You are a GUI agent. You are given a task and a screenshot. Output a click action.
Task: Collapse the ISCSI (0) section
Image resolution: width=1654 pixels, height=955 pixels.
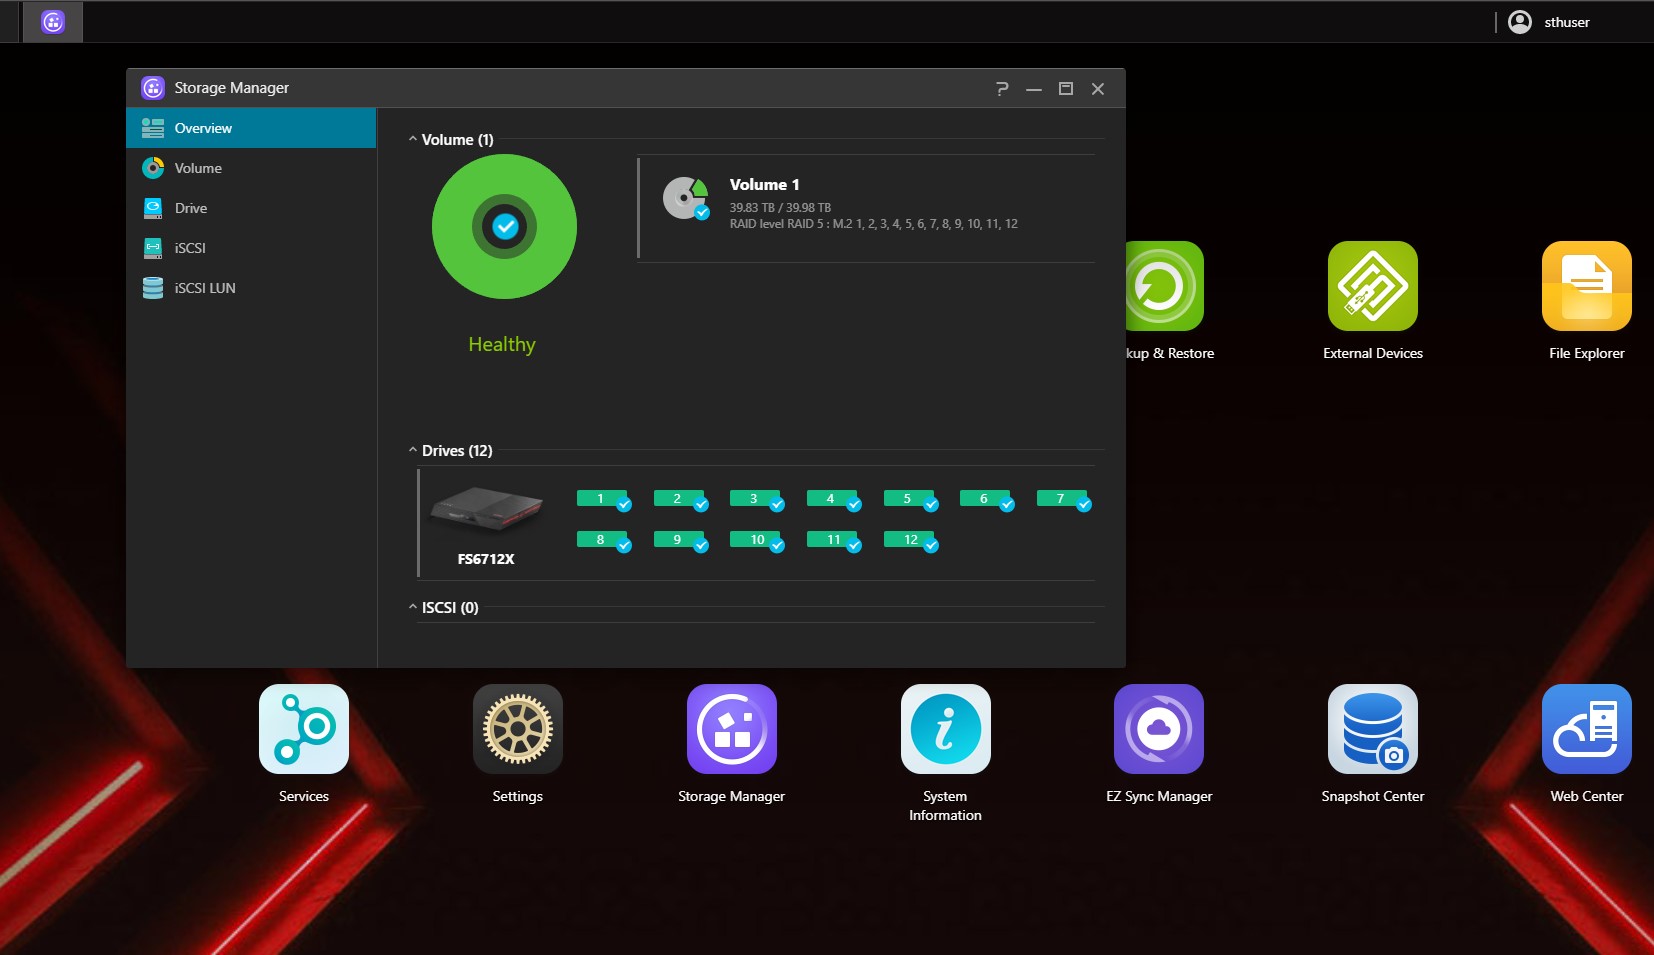(413, 607)
